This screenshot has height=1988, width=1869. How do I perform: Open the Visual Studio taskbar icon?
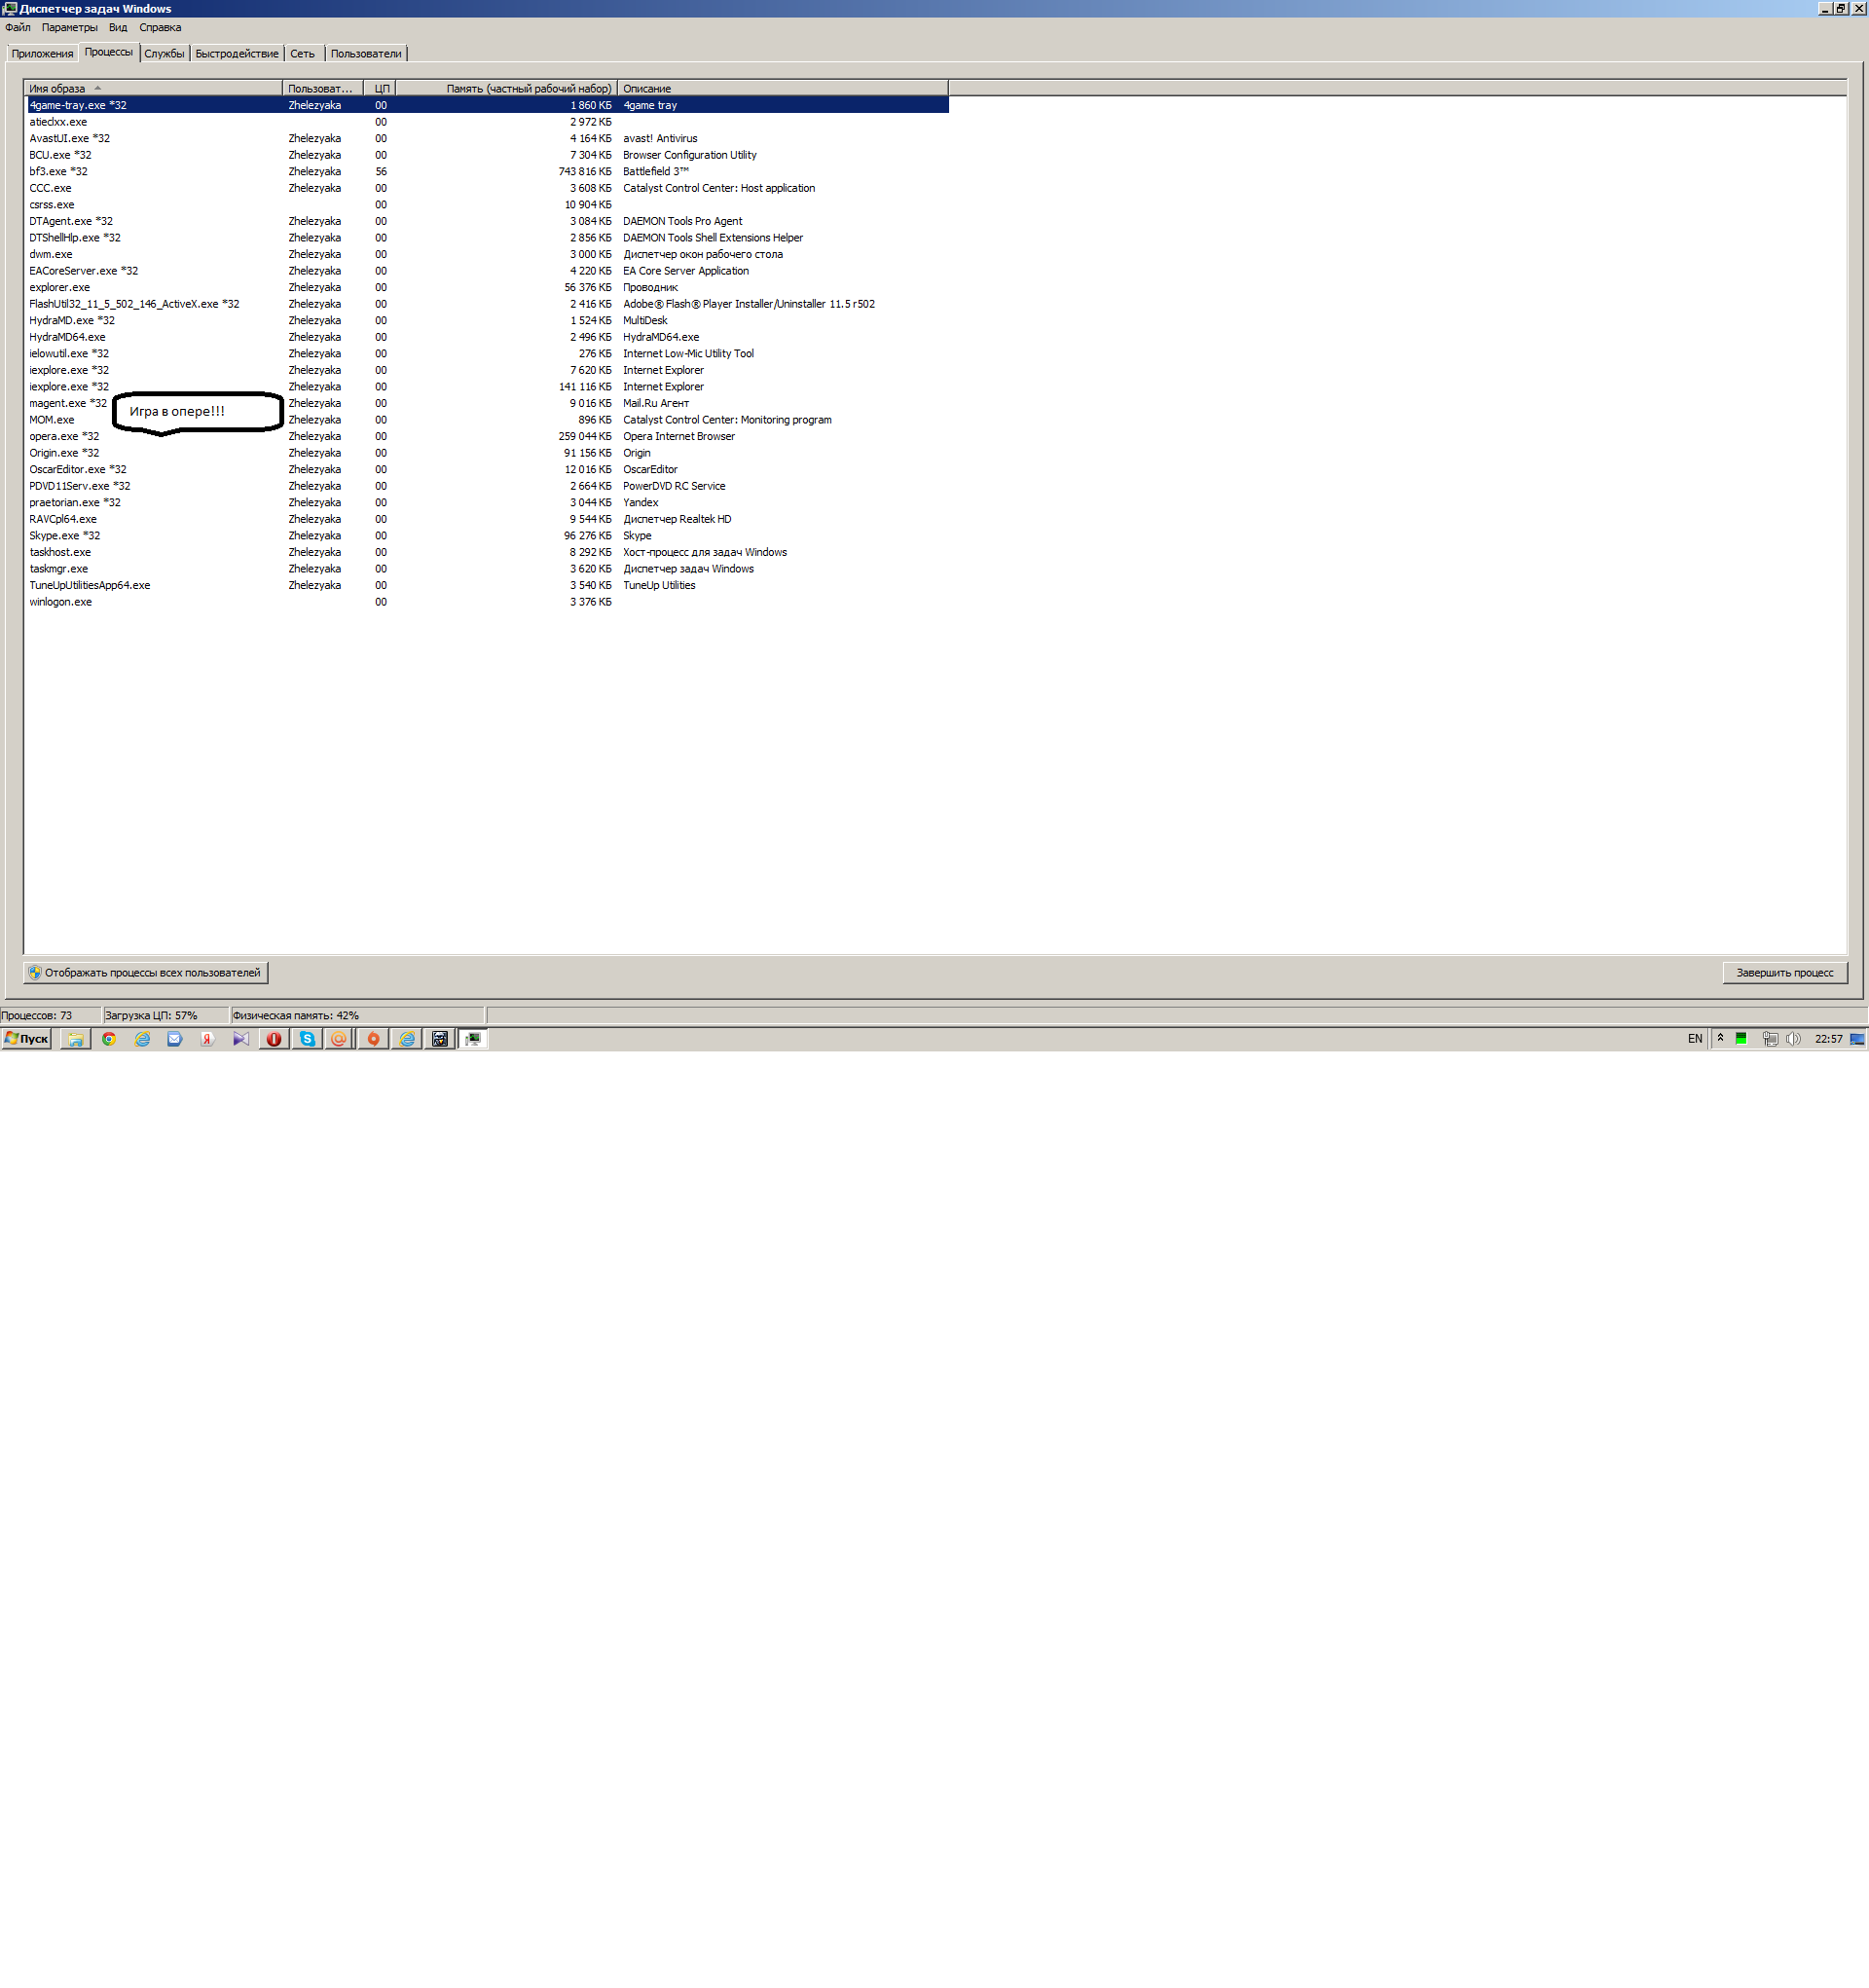241,1039
